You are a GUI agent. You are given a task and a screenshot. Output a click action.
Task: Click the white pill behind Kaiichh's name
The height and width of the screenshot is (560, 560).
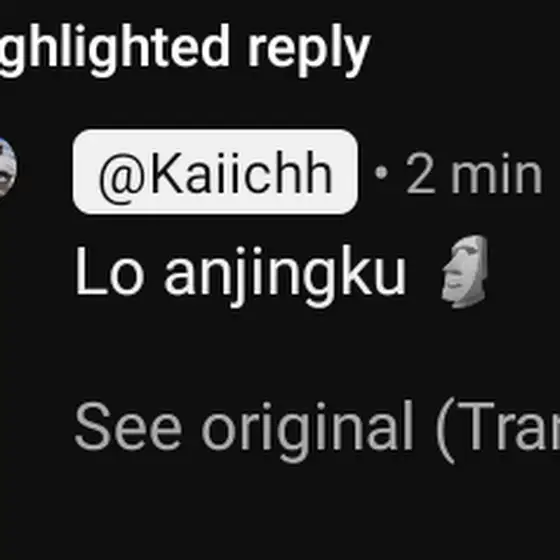(215, 172)
